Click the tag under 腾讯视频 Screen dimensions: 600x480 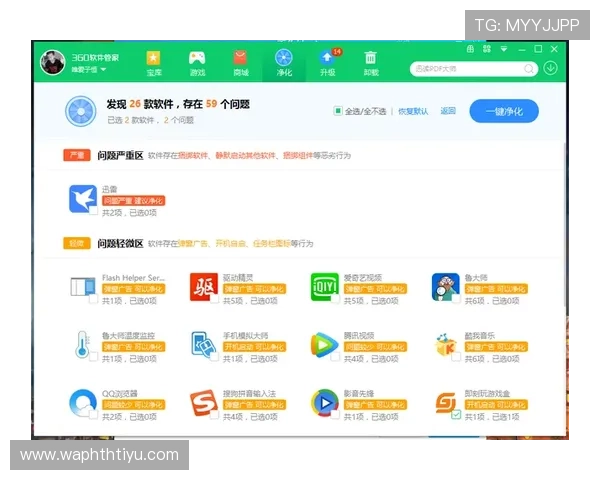tap(375, 347)
